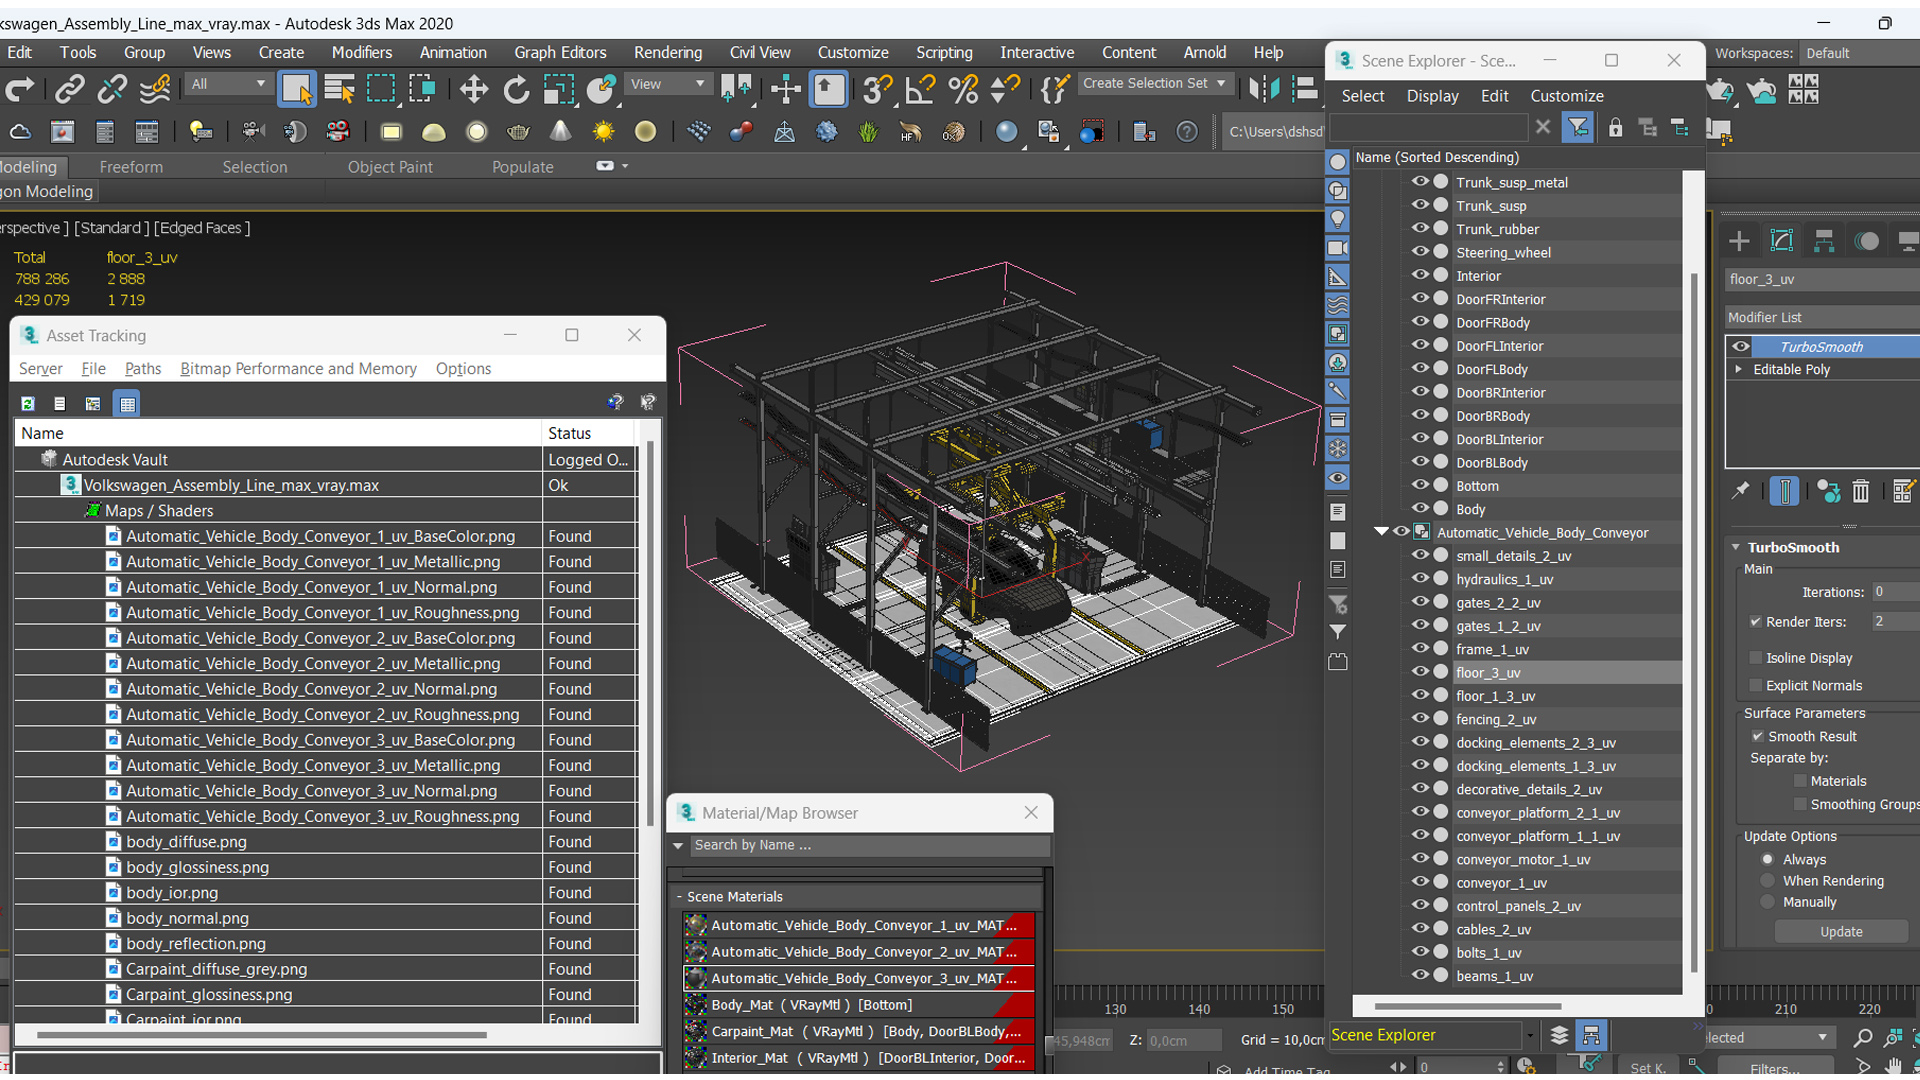Click the Scene Explorer vertical scrollbar

(x=1693, y=620)
